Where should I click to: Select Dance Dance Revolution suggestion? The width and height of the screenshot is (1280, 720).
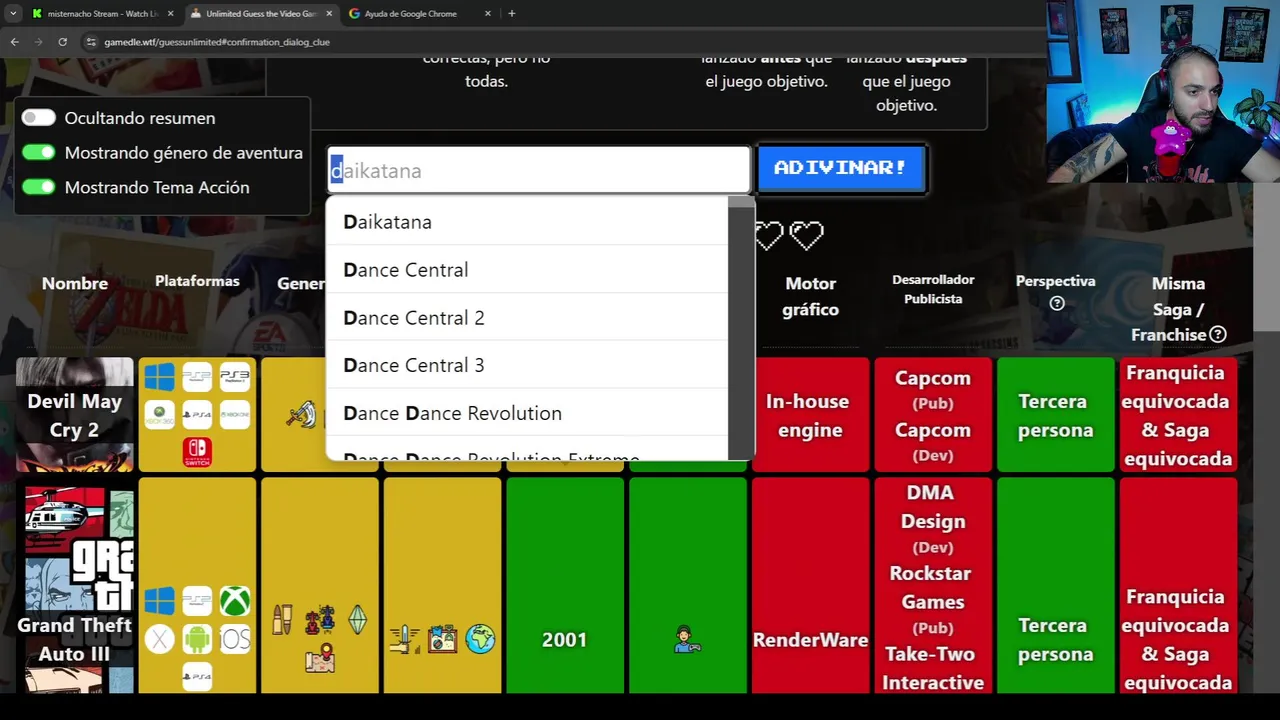527,413
